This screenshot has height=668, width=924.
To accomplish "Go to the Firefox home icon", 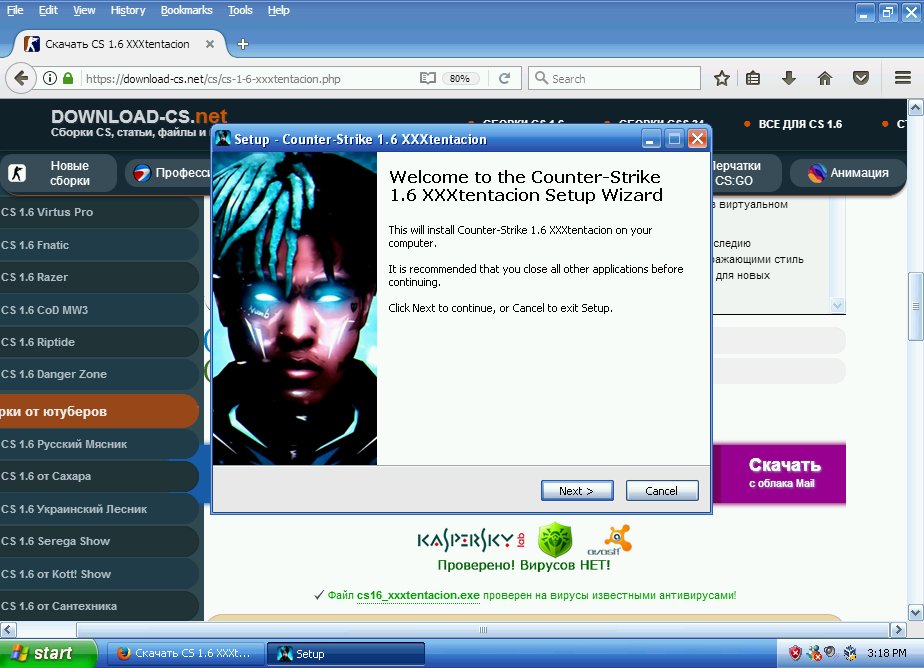I will [x=825, y=78].
